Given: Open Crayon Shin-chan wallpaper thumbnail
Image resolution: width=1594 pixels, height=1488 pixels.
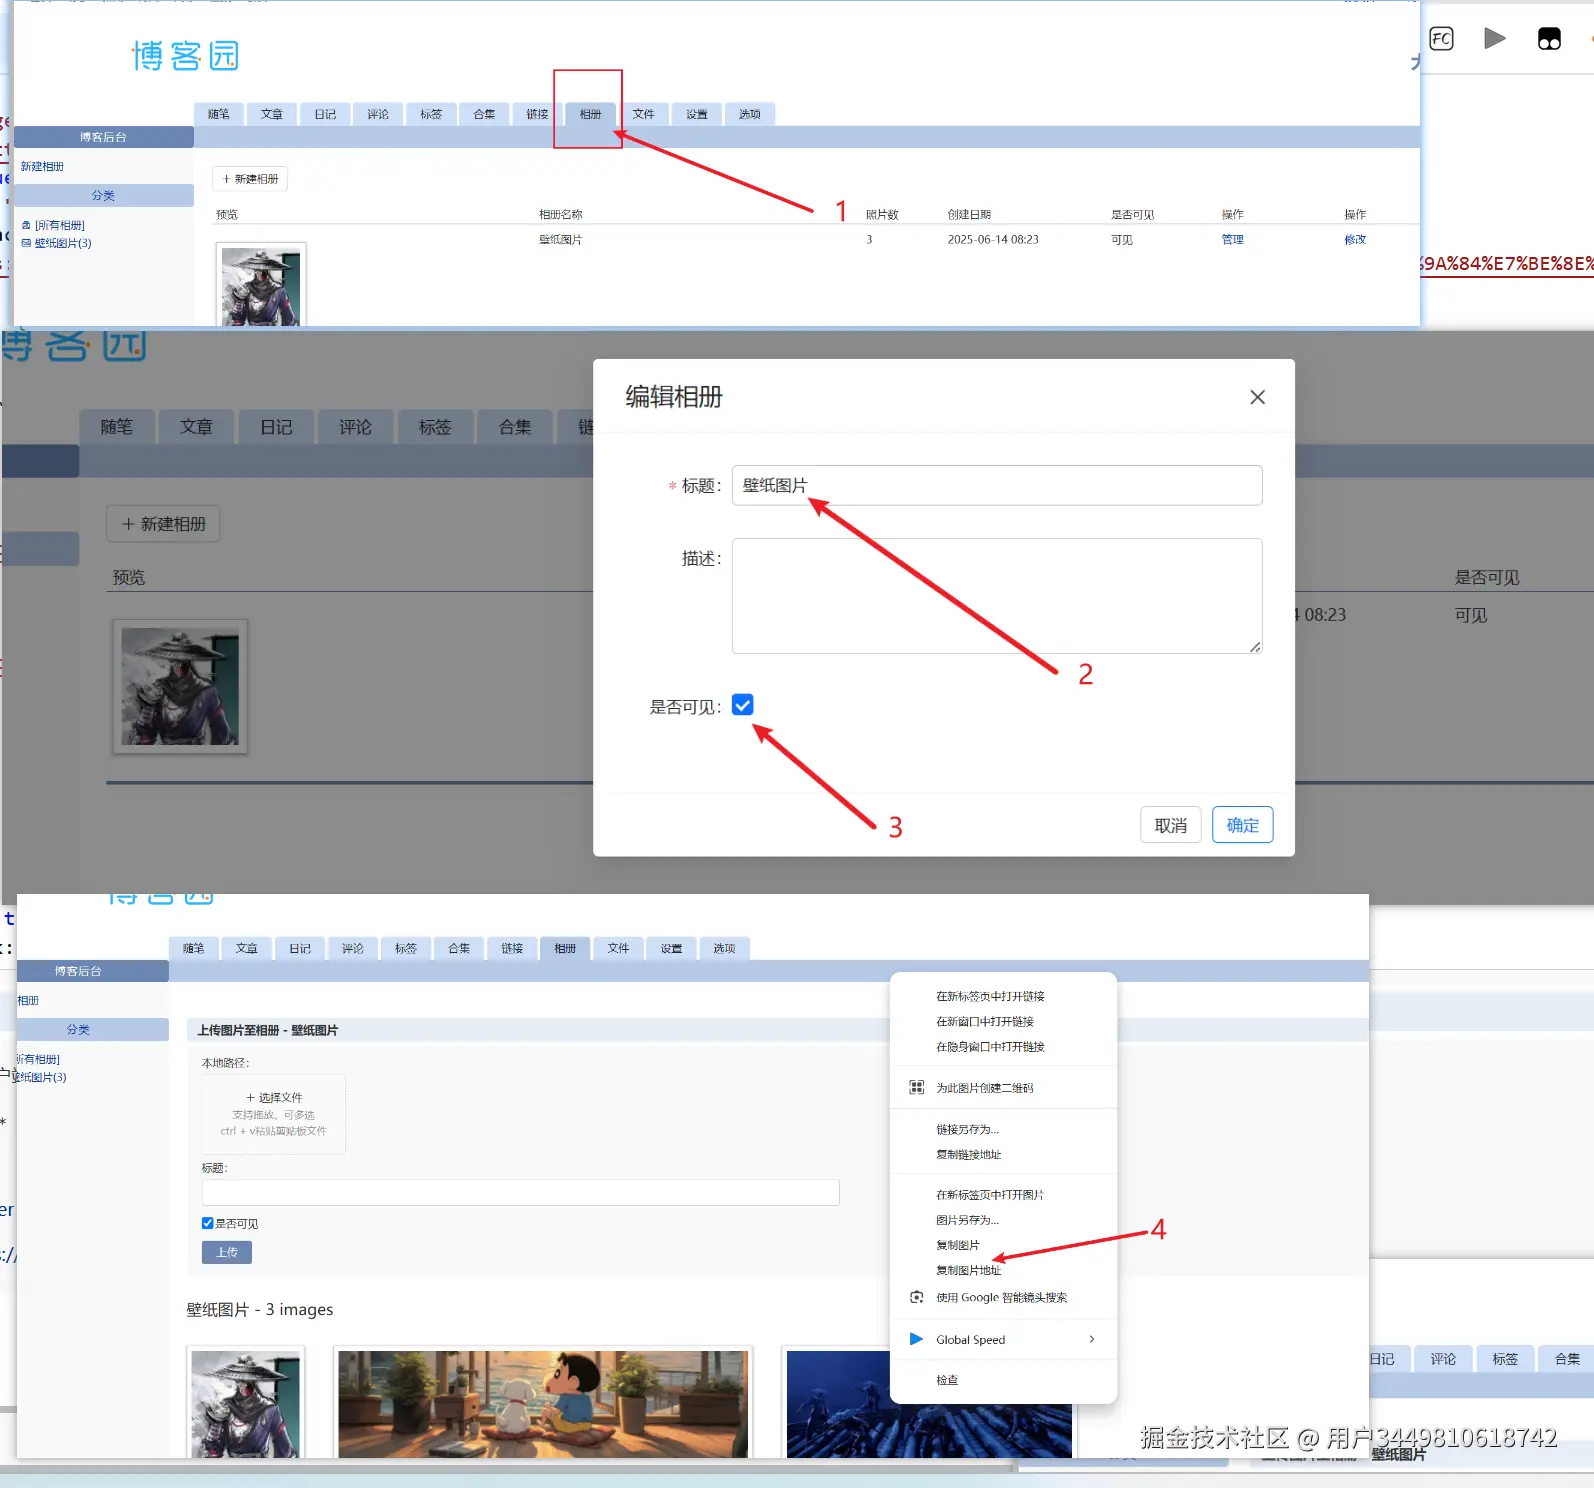Looking at the screenshot, I should tap(543, 1402).
